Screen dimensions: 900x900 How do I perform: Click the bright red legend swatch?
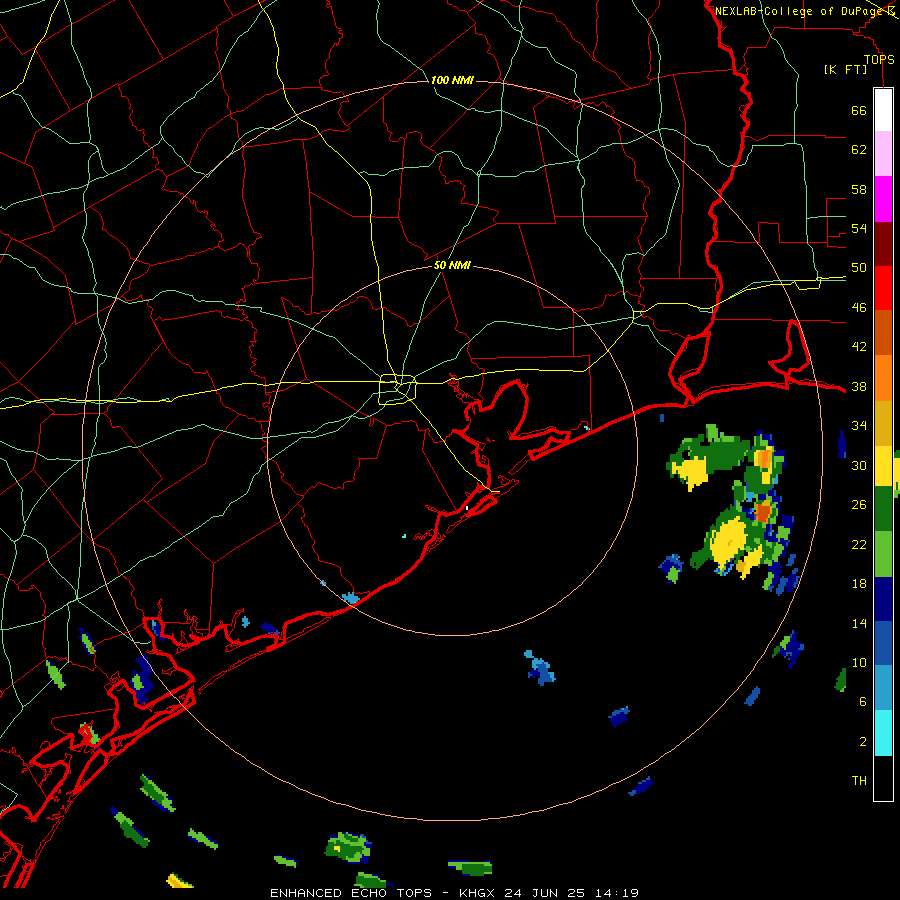pyautogui.click(x=883, y=288)
